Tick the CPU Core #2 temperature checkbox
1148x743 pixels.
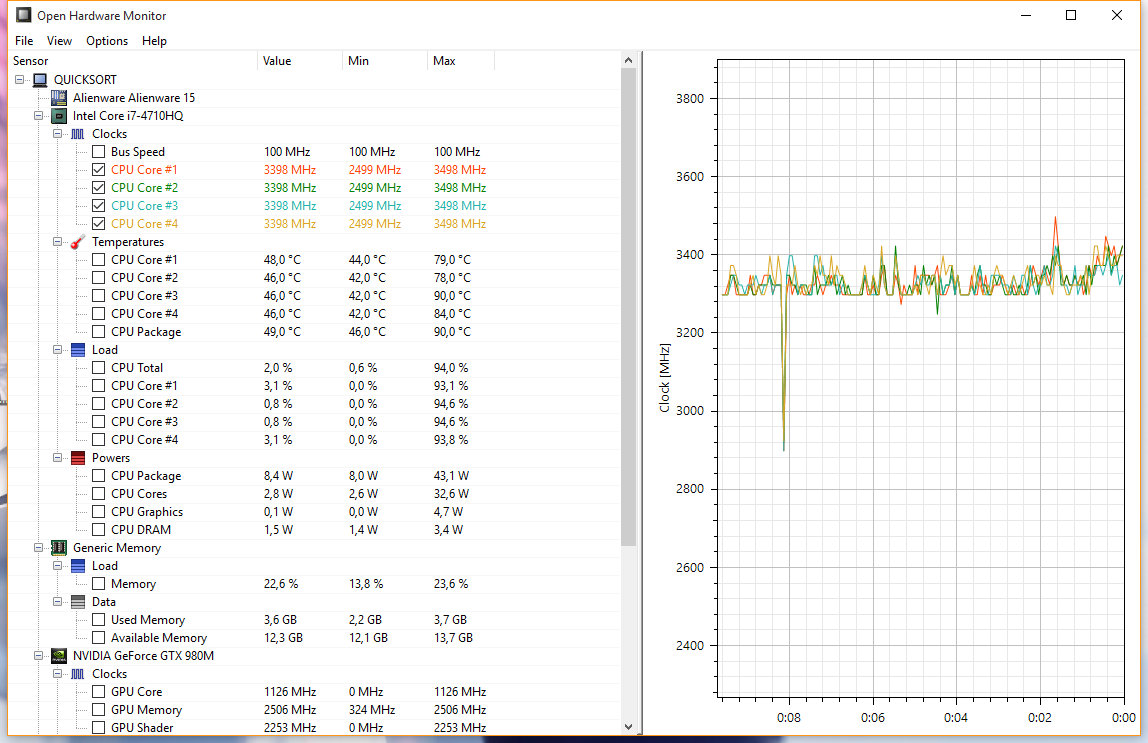[99, 277]
